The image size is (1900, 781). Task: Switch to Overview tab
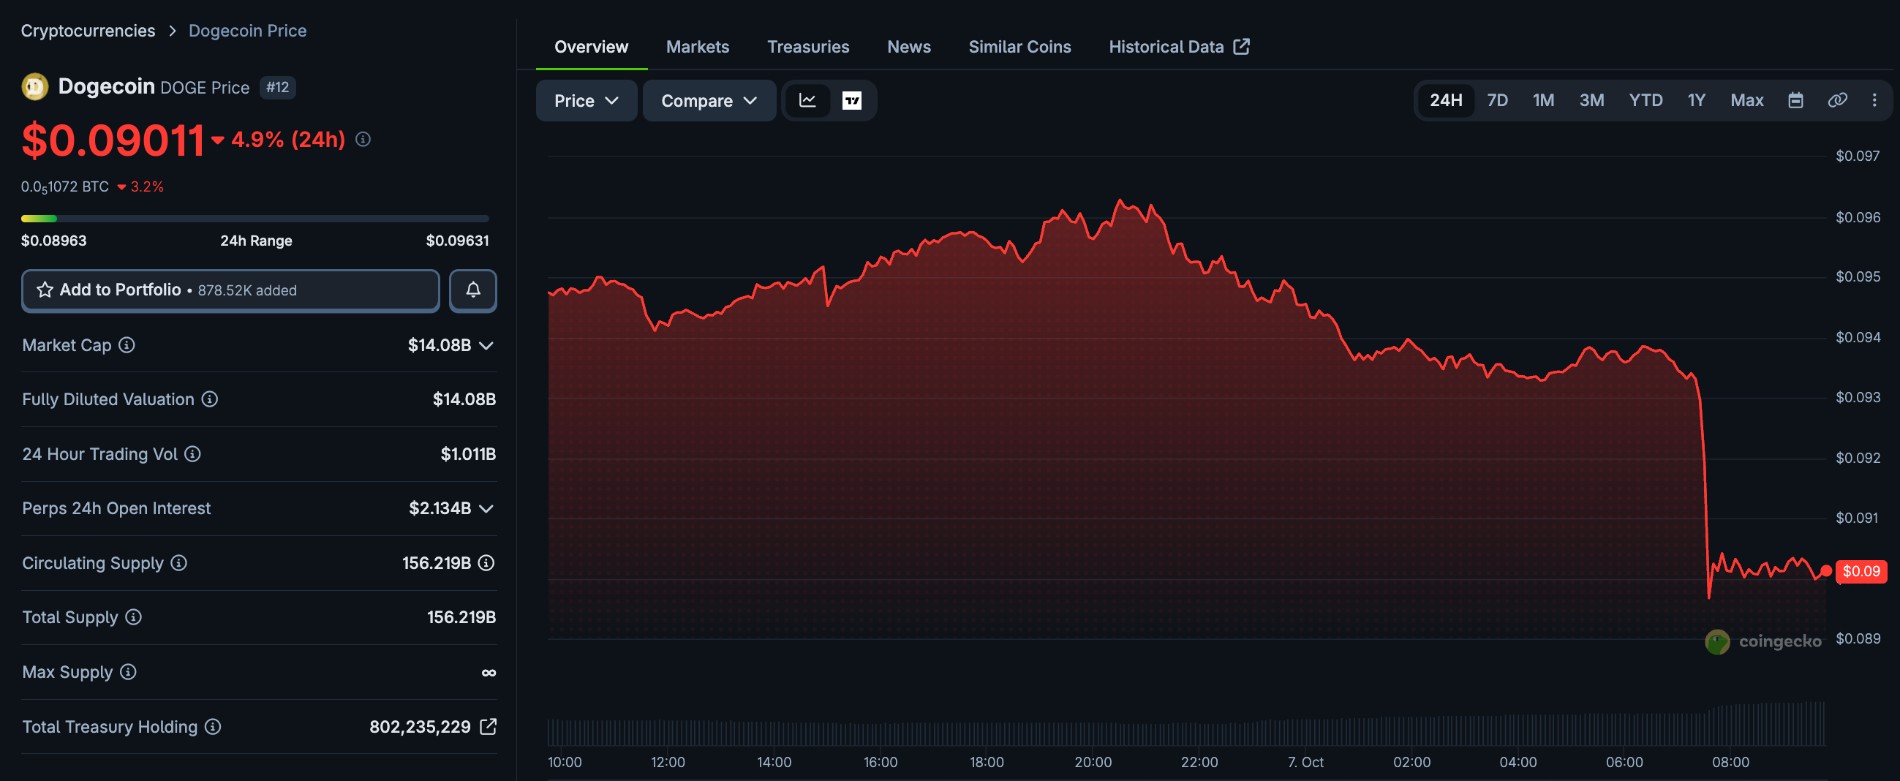click(x=591, y=47)
